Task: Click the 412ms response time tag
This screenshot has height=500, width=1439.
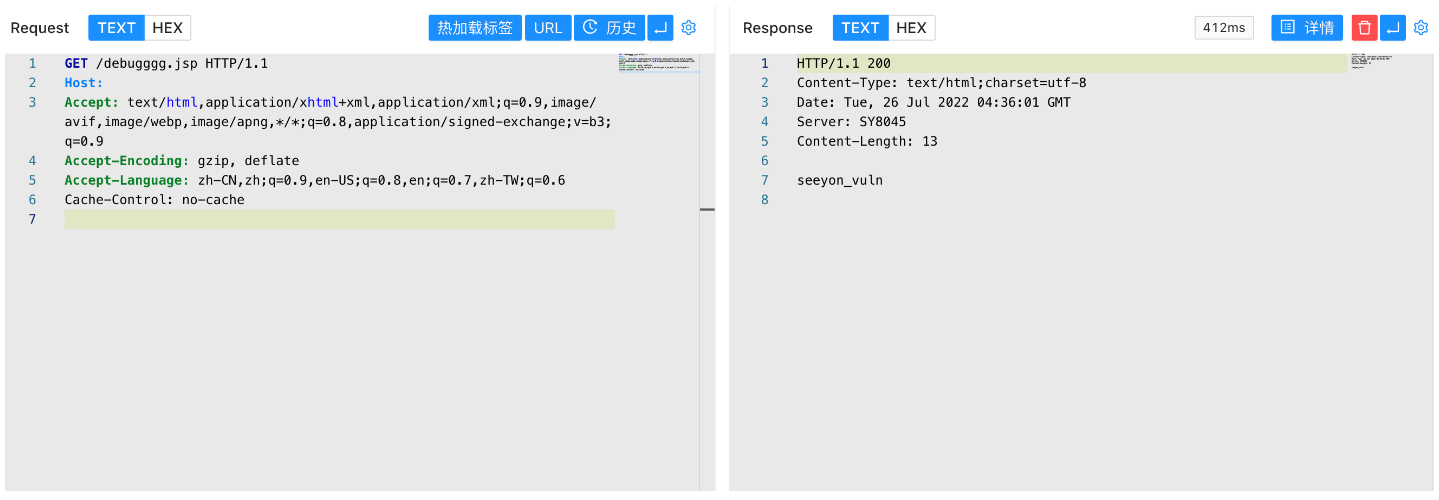Action: click(1224, 28)
